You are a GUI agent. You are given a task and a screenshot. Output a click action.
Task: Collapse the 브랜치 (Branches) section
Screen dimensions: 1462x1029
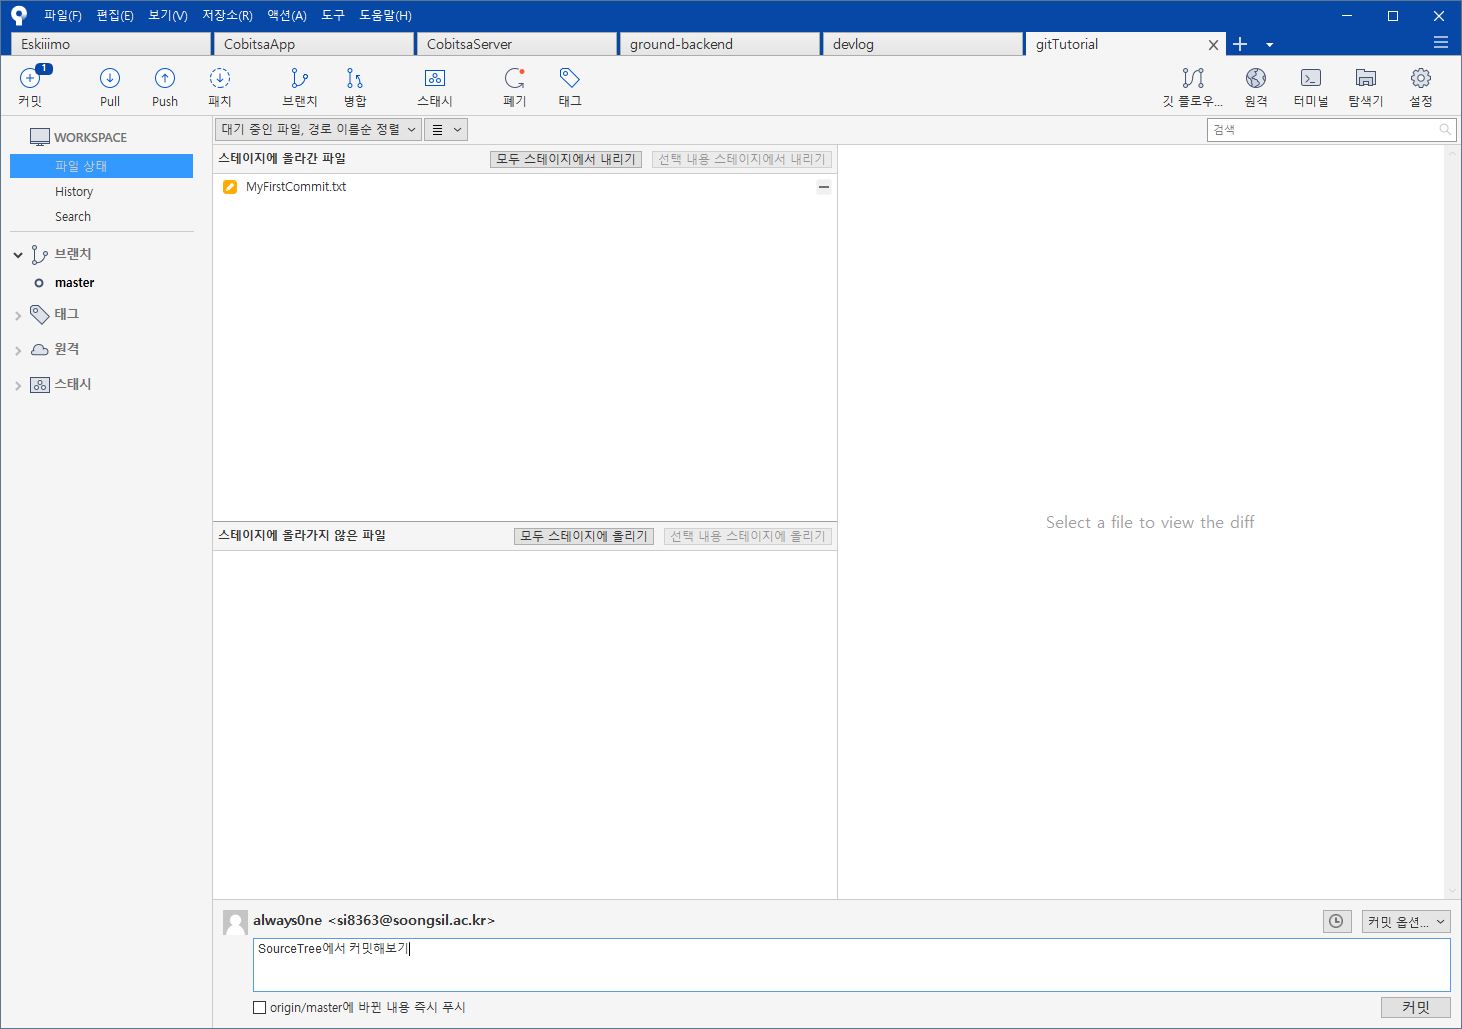(18, 255)
